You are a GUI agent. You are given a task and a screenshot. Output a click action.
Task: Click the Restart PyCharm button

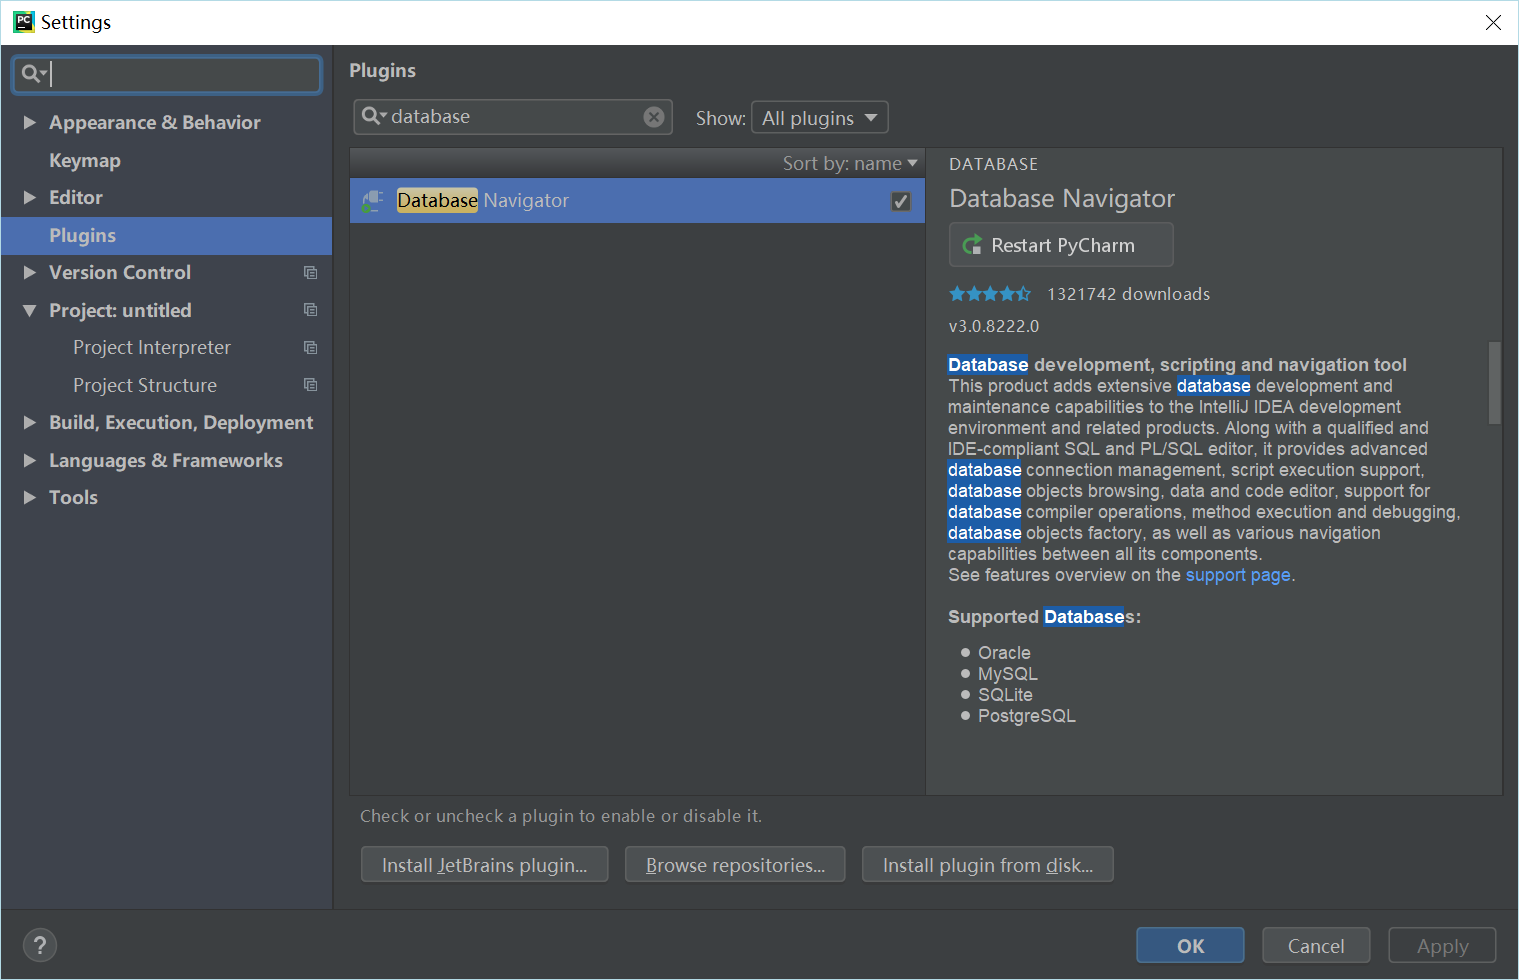click(1060, 244)
